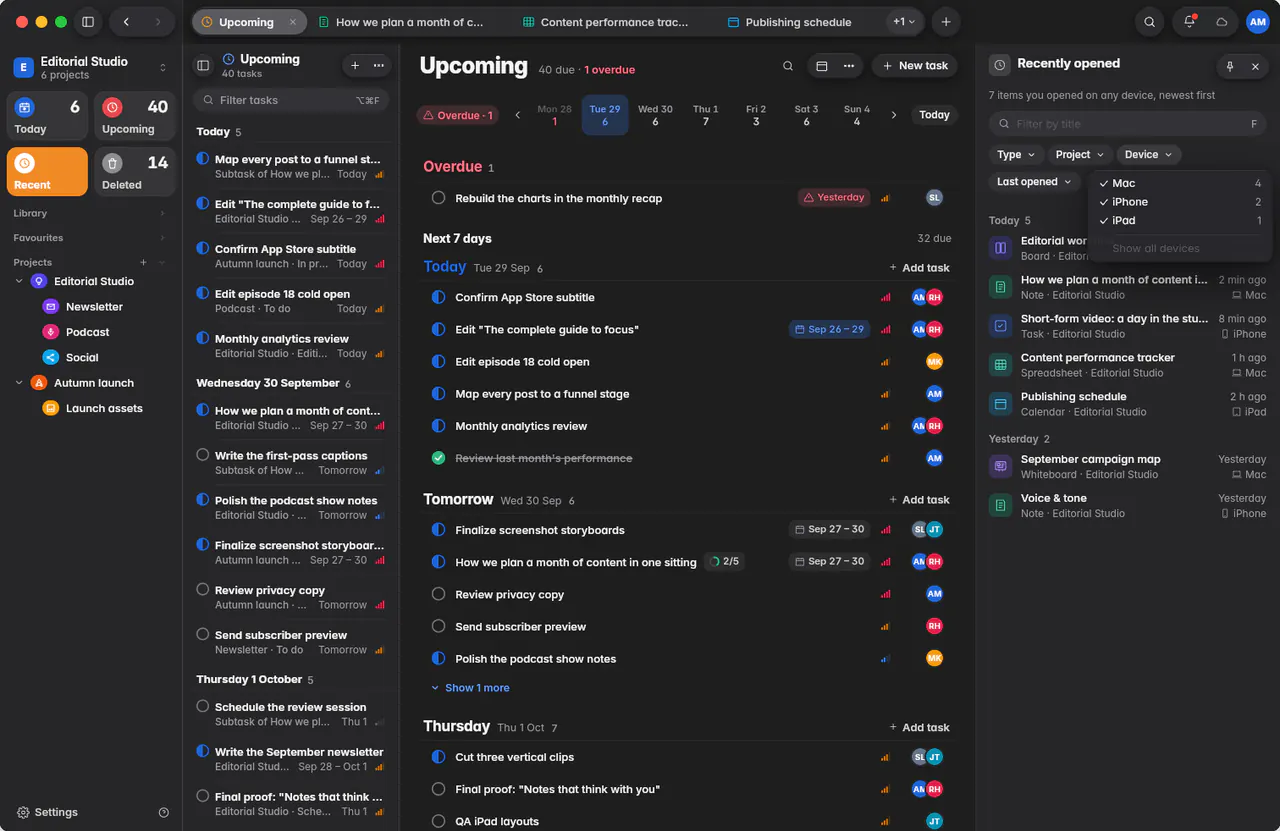This screenshot has height=831, width=1280.
Task: Open the notifications bell
Action: (x=1189, y=22)
